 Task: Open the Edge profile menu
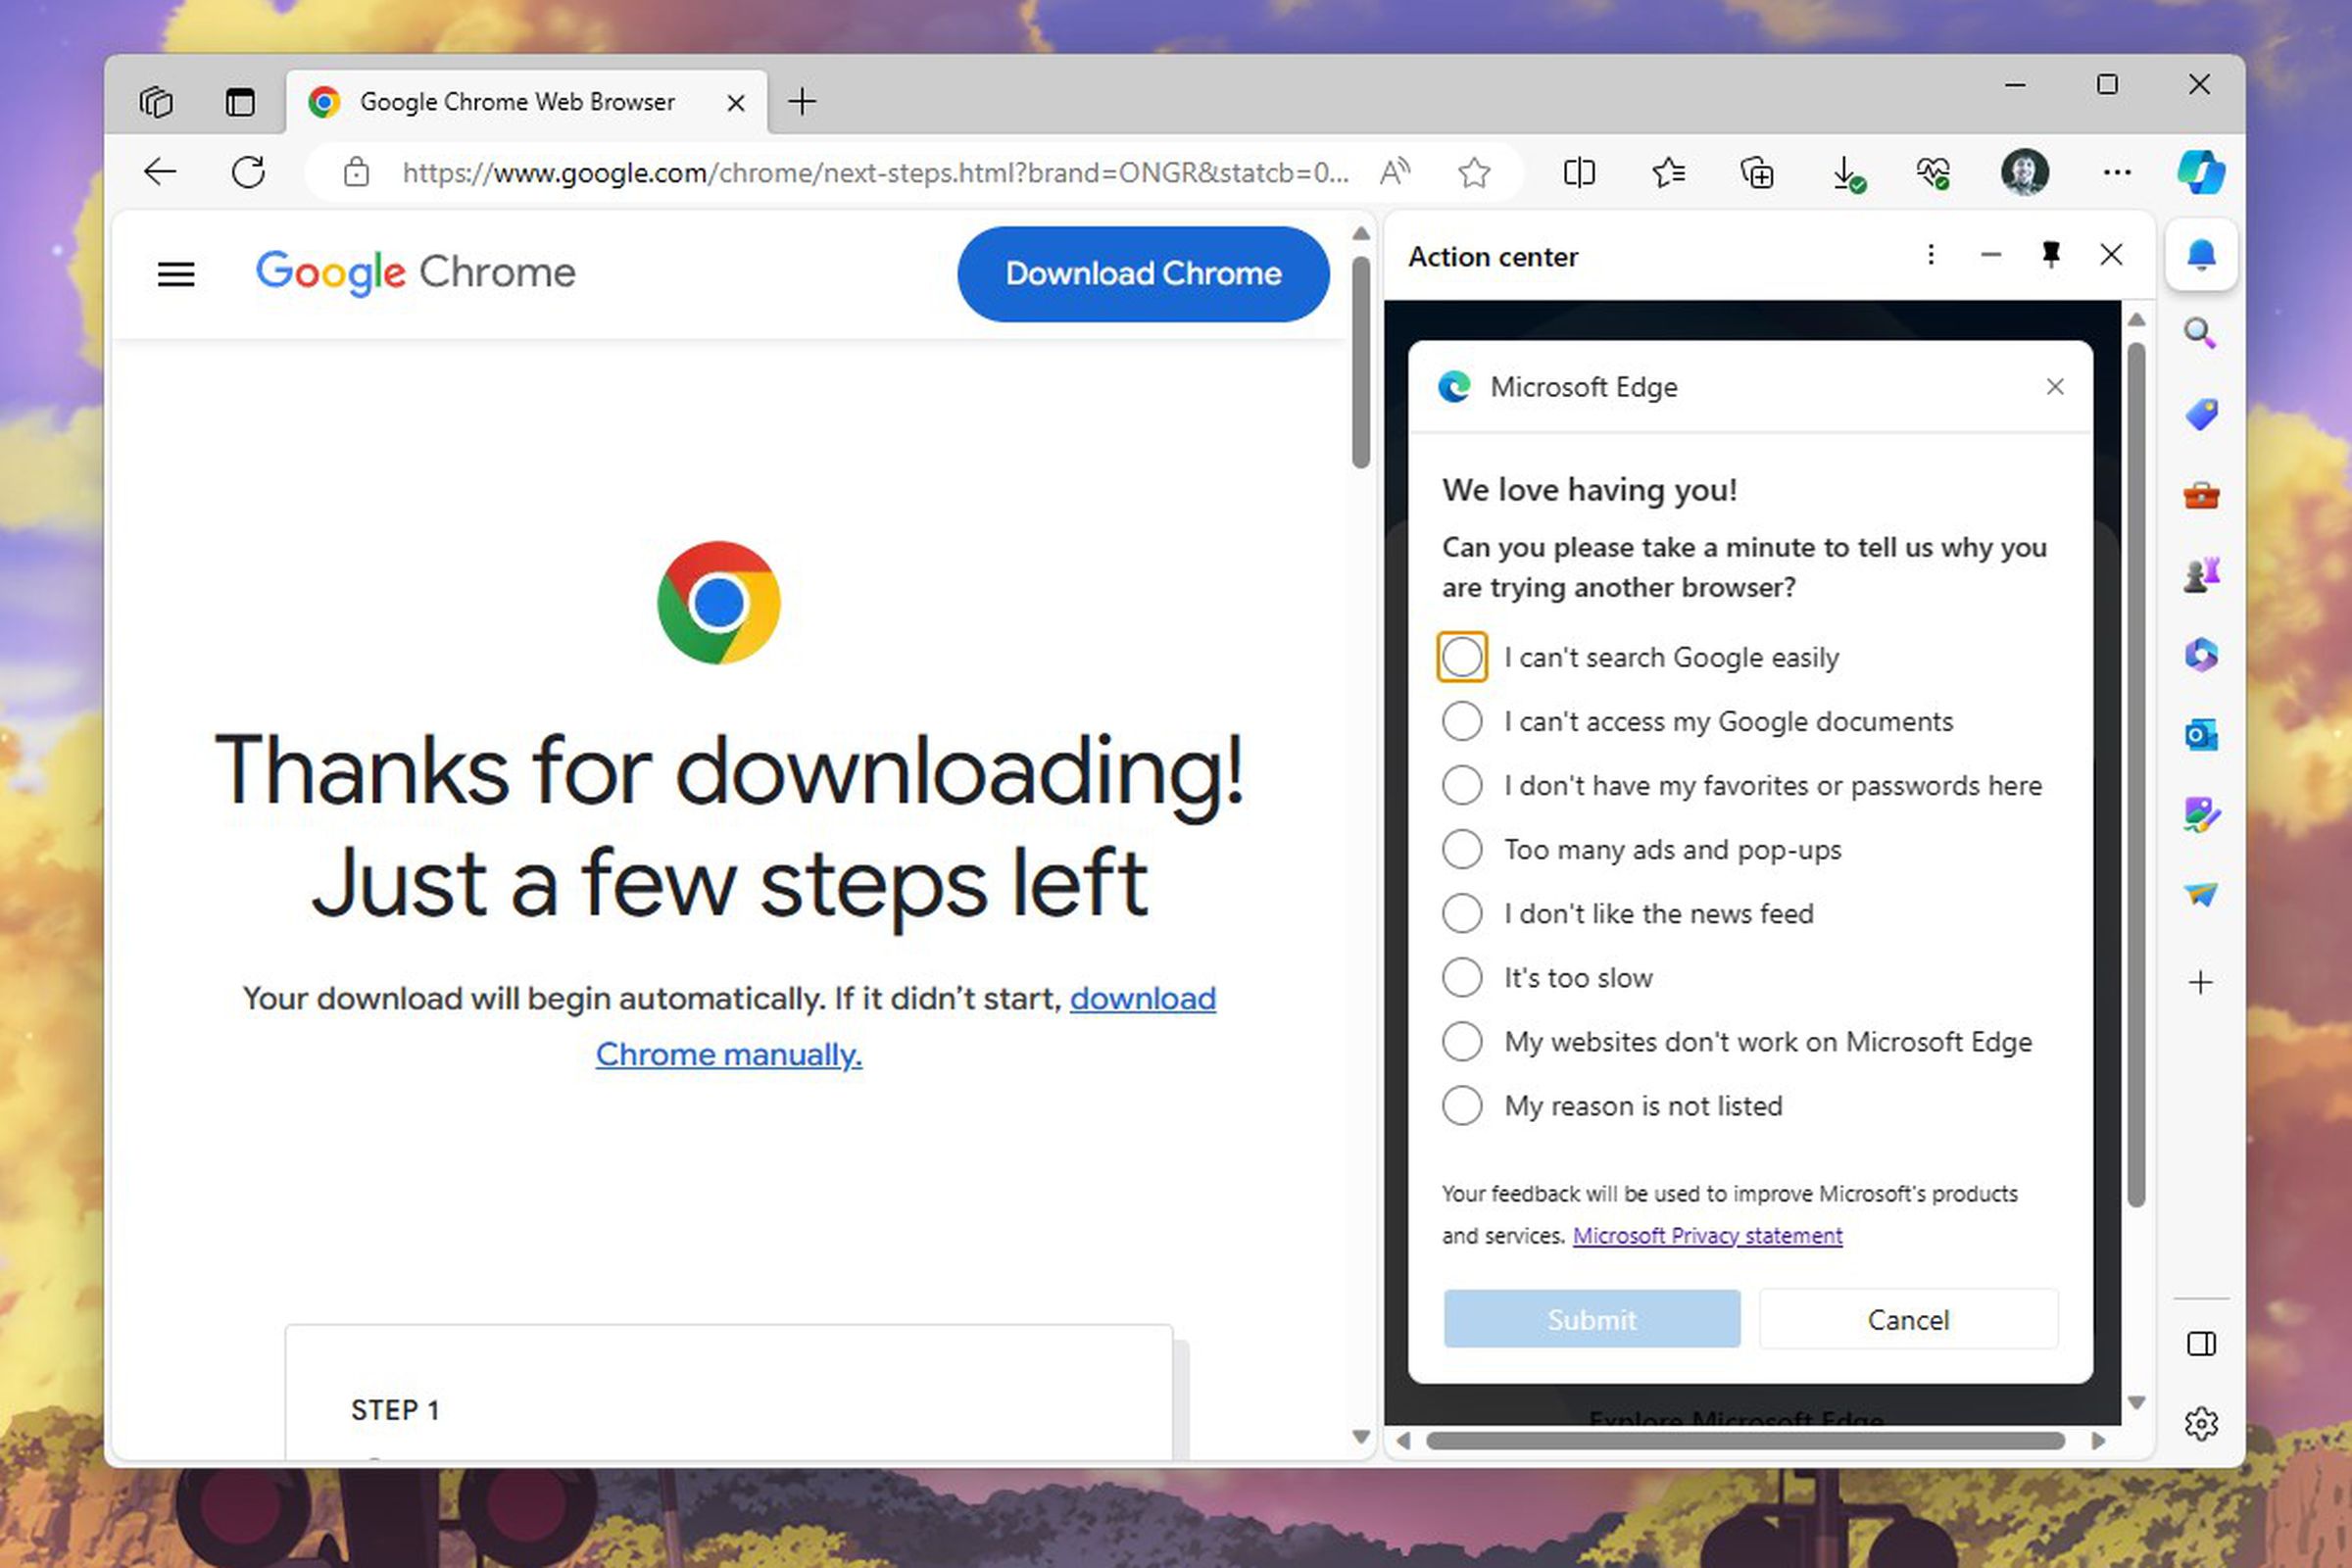point(2024,172)
